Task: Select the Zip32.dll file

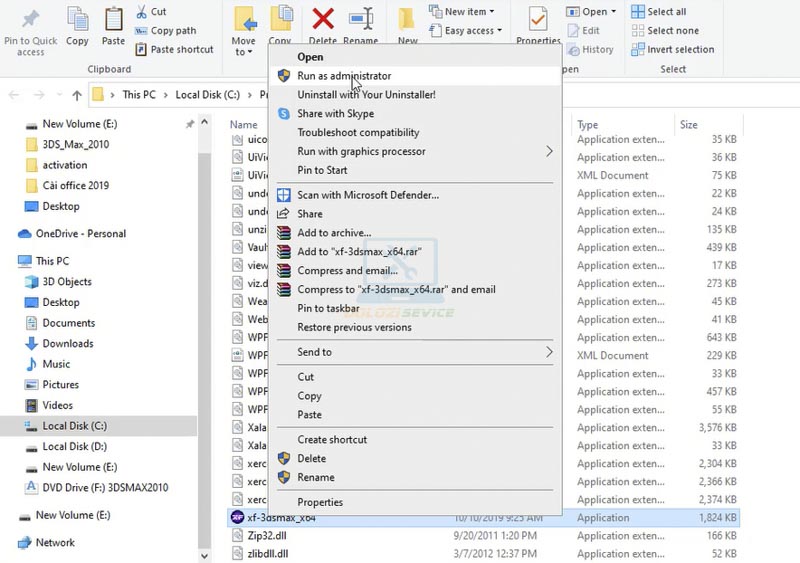Action: pos(267,535)
